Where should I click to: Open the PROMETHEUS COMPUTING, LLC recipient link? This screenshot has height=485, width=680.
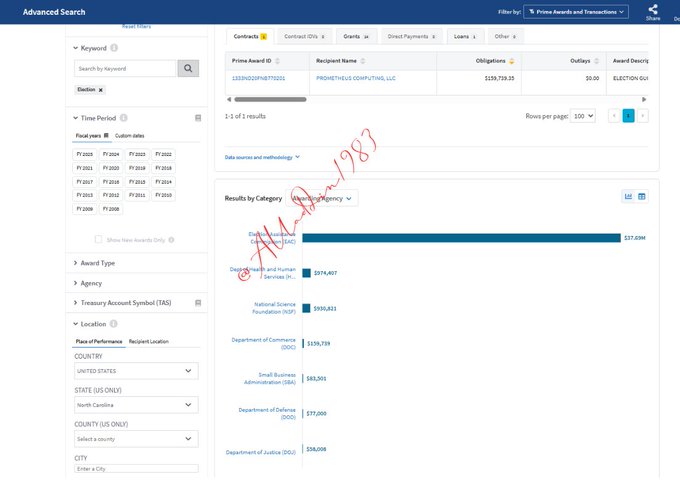coord(355,77)
